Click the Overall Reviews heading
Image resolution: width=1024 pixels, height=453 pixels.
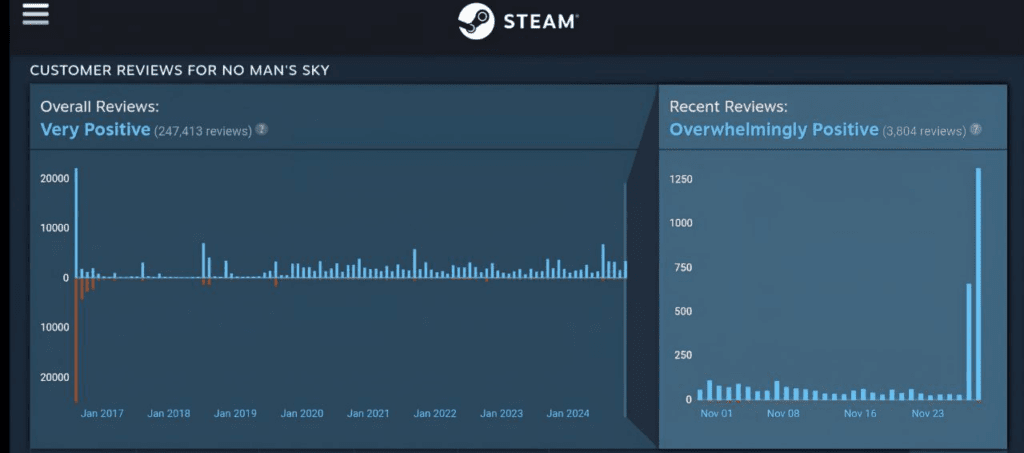99,106
